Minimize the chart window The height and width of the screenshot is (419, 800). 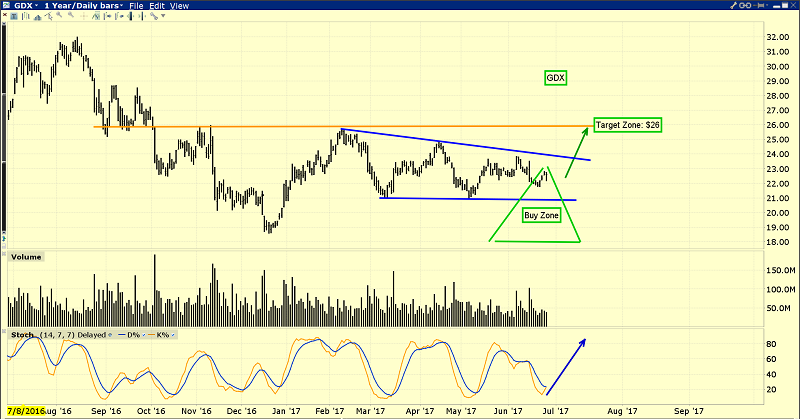coord(777,6)
